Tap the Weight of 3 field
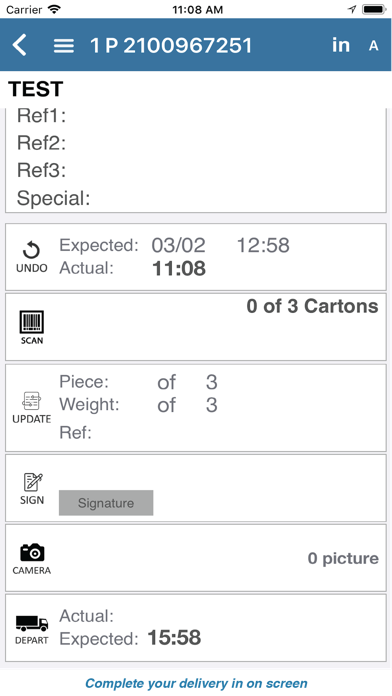392x696 pixels. [x=139, y=405]
